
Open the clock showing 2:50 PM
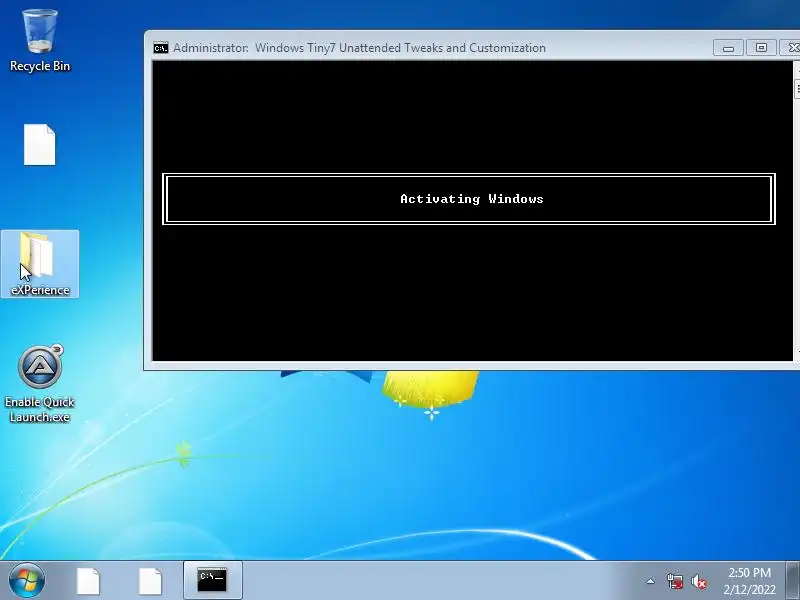tap(749, 581)
